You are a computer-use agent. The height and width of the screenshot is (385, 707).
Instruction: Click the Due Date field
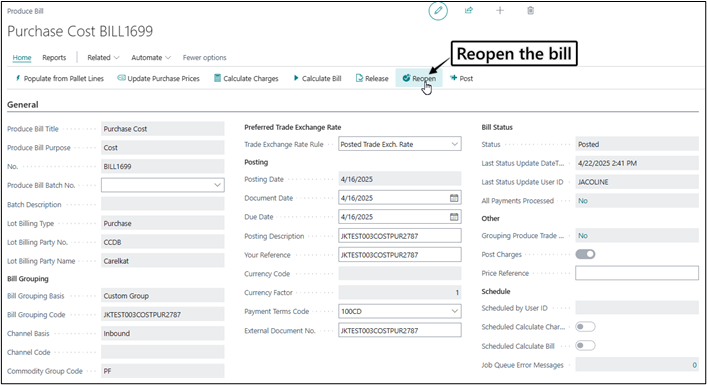click(399, 217)
